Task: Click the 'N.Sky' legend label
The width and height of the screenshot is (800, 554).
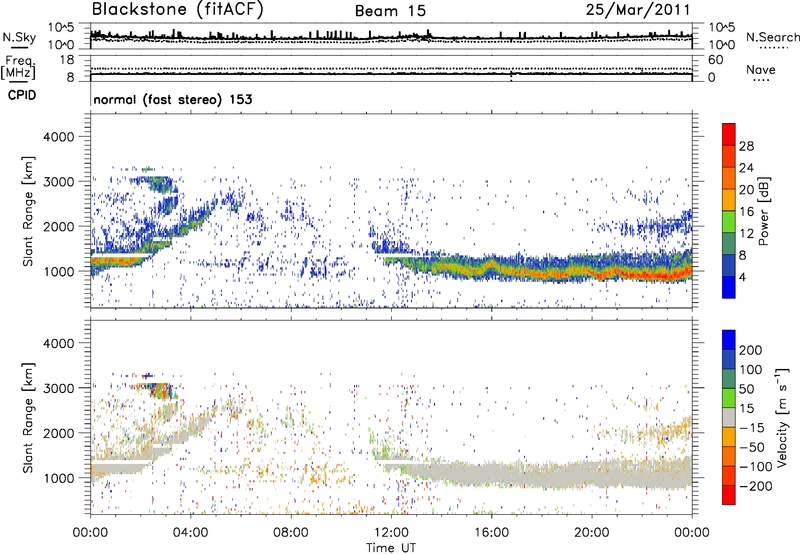Action: (19, 37)
